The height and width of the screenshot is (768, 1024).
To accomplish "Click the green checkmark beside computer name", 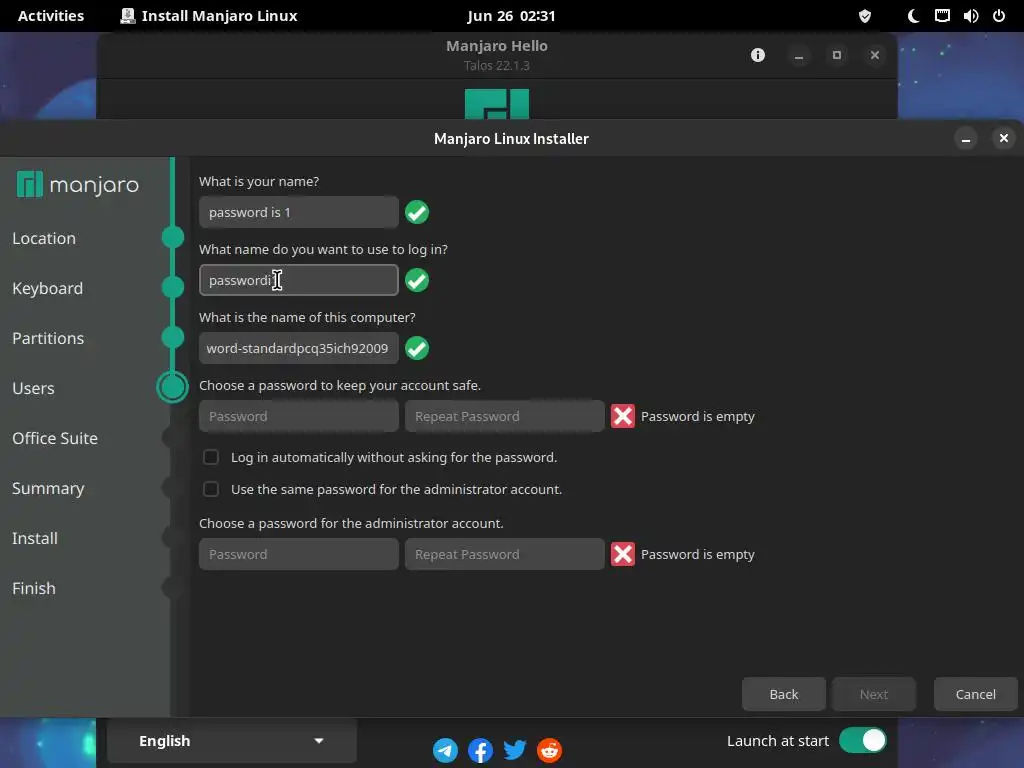I will point(417,348).
